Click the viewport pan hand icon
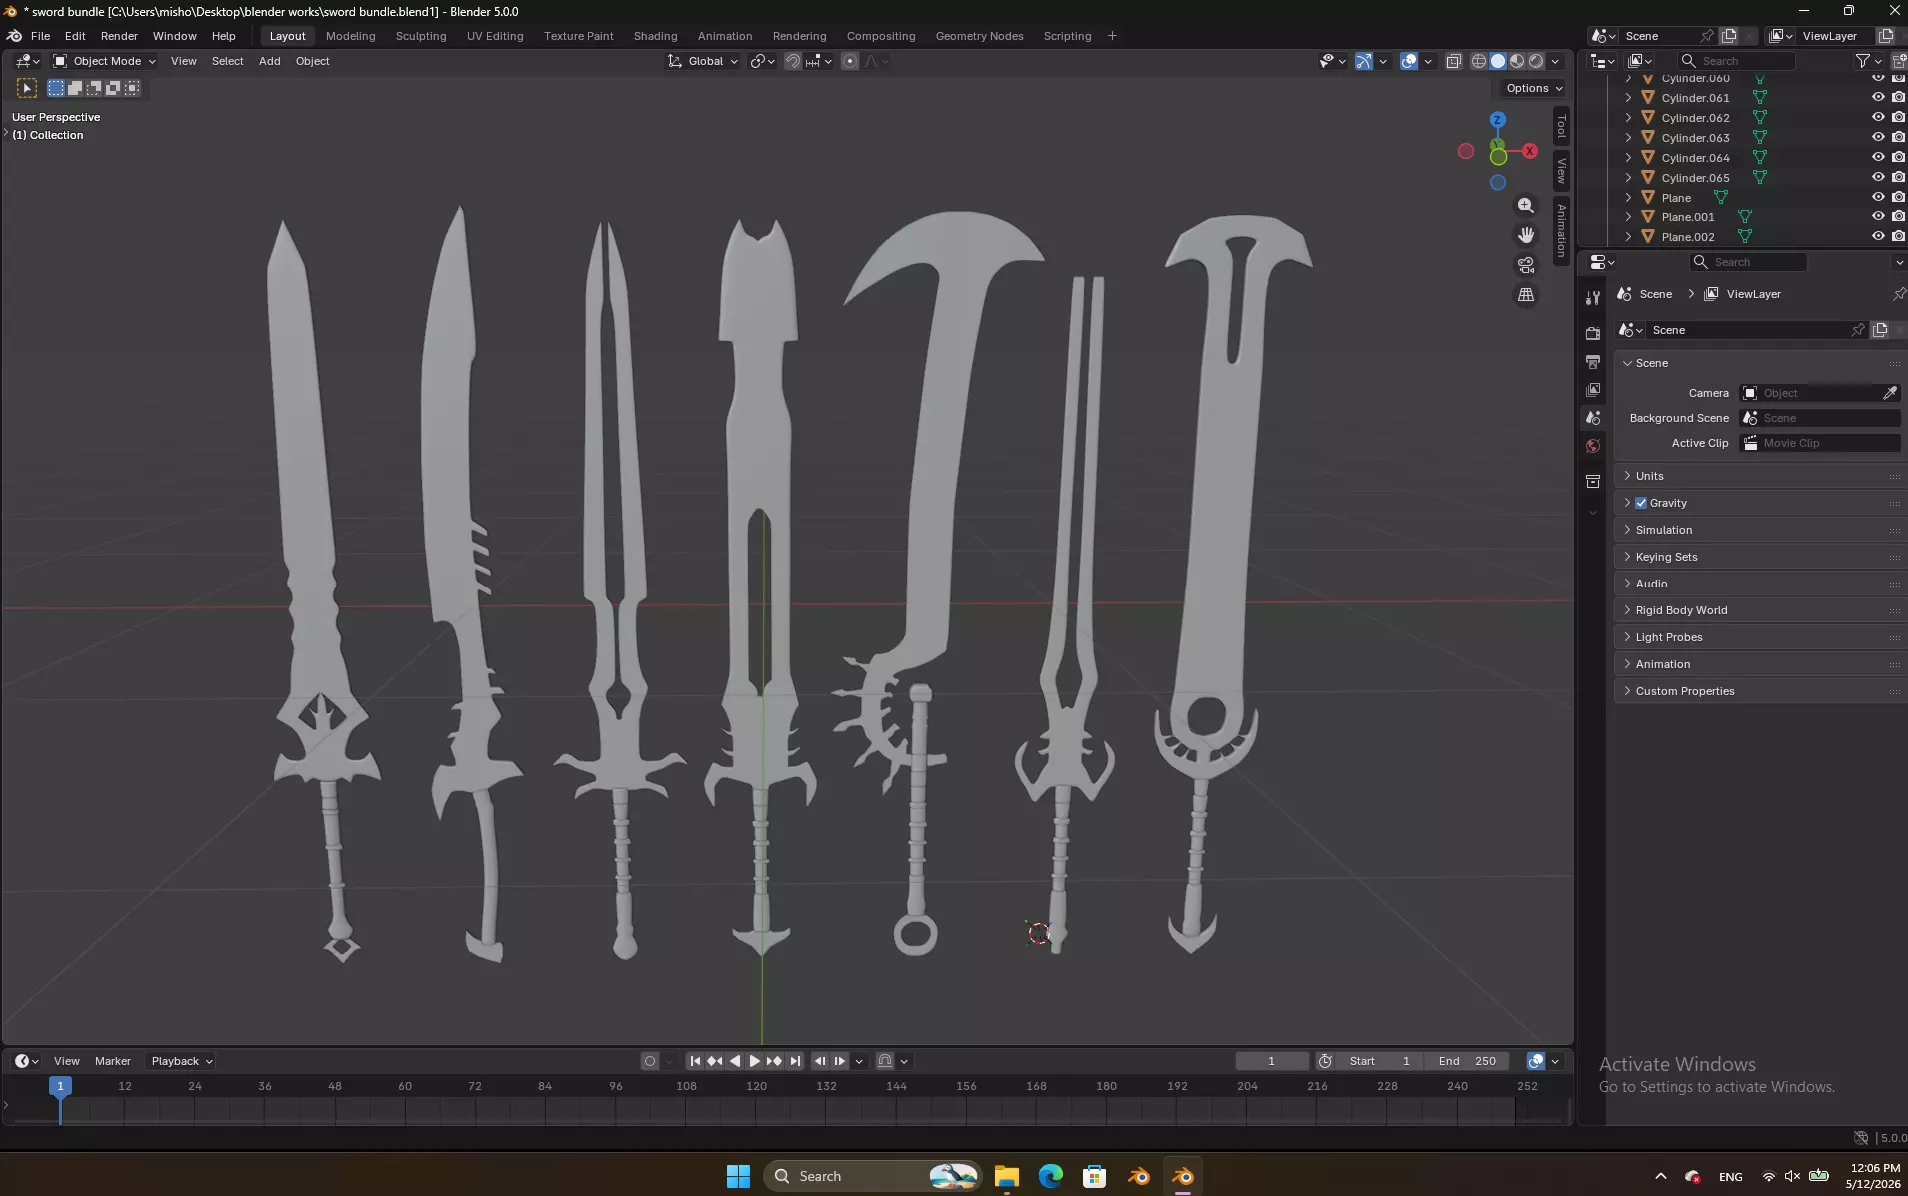The height and width of the screenshot is (1196, 1908). point(1525,235)
